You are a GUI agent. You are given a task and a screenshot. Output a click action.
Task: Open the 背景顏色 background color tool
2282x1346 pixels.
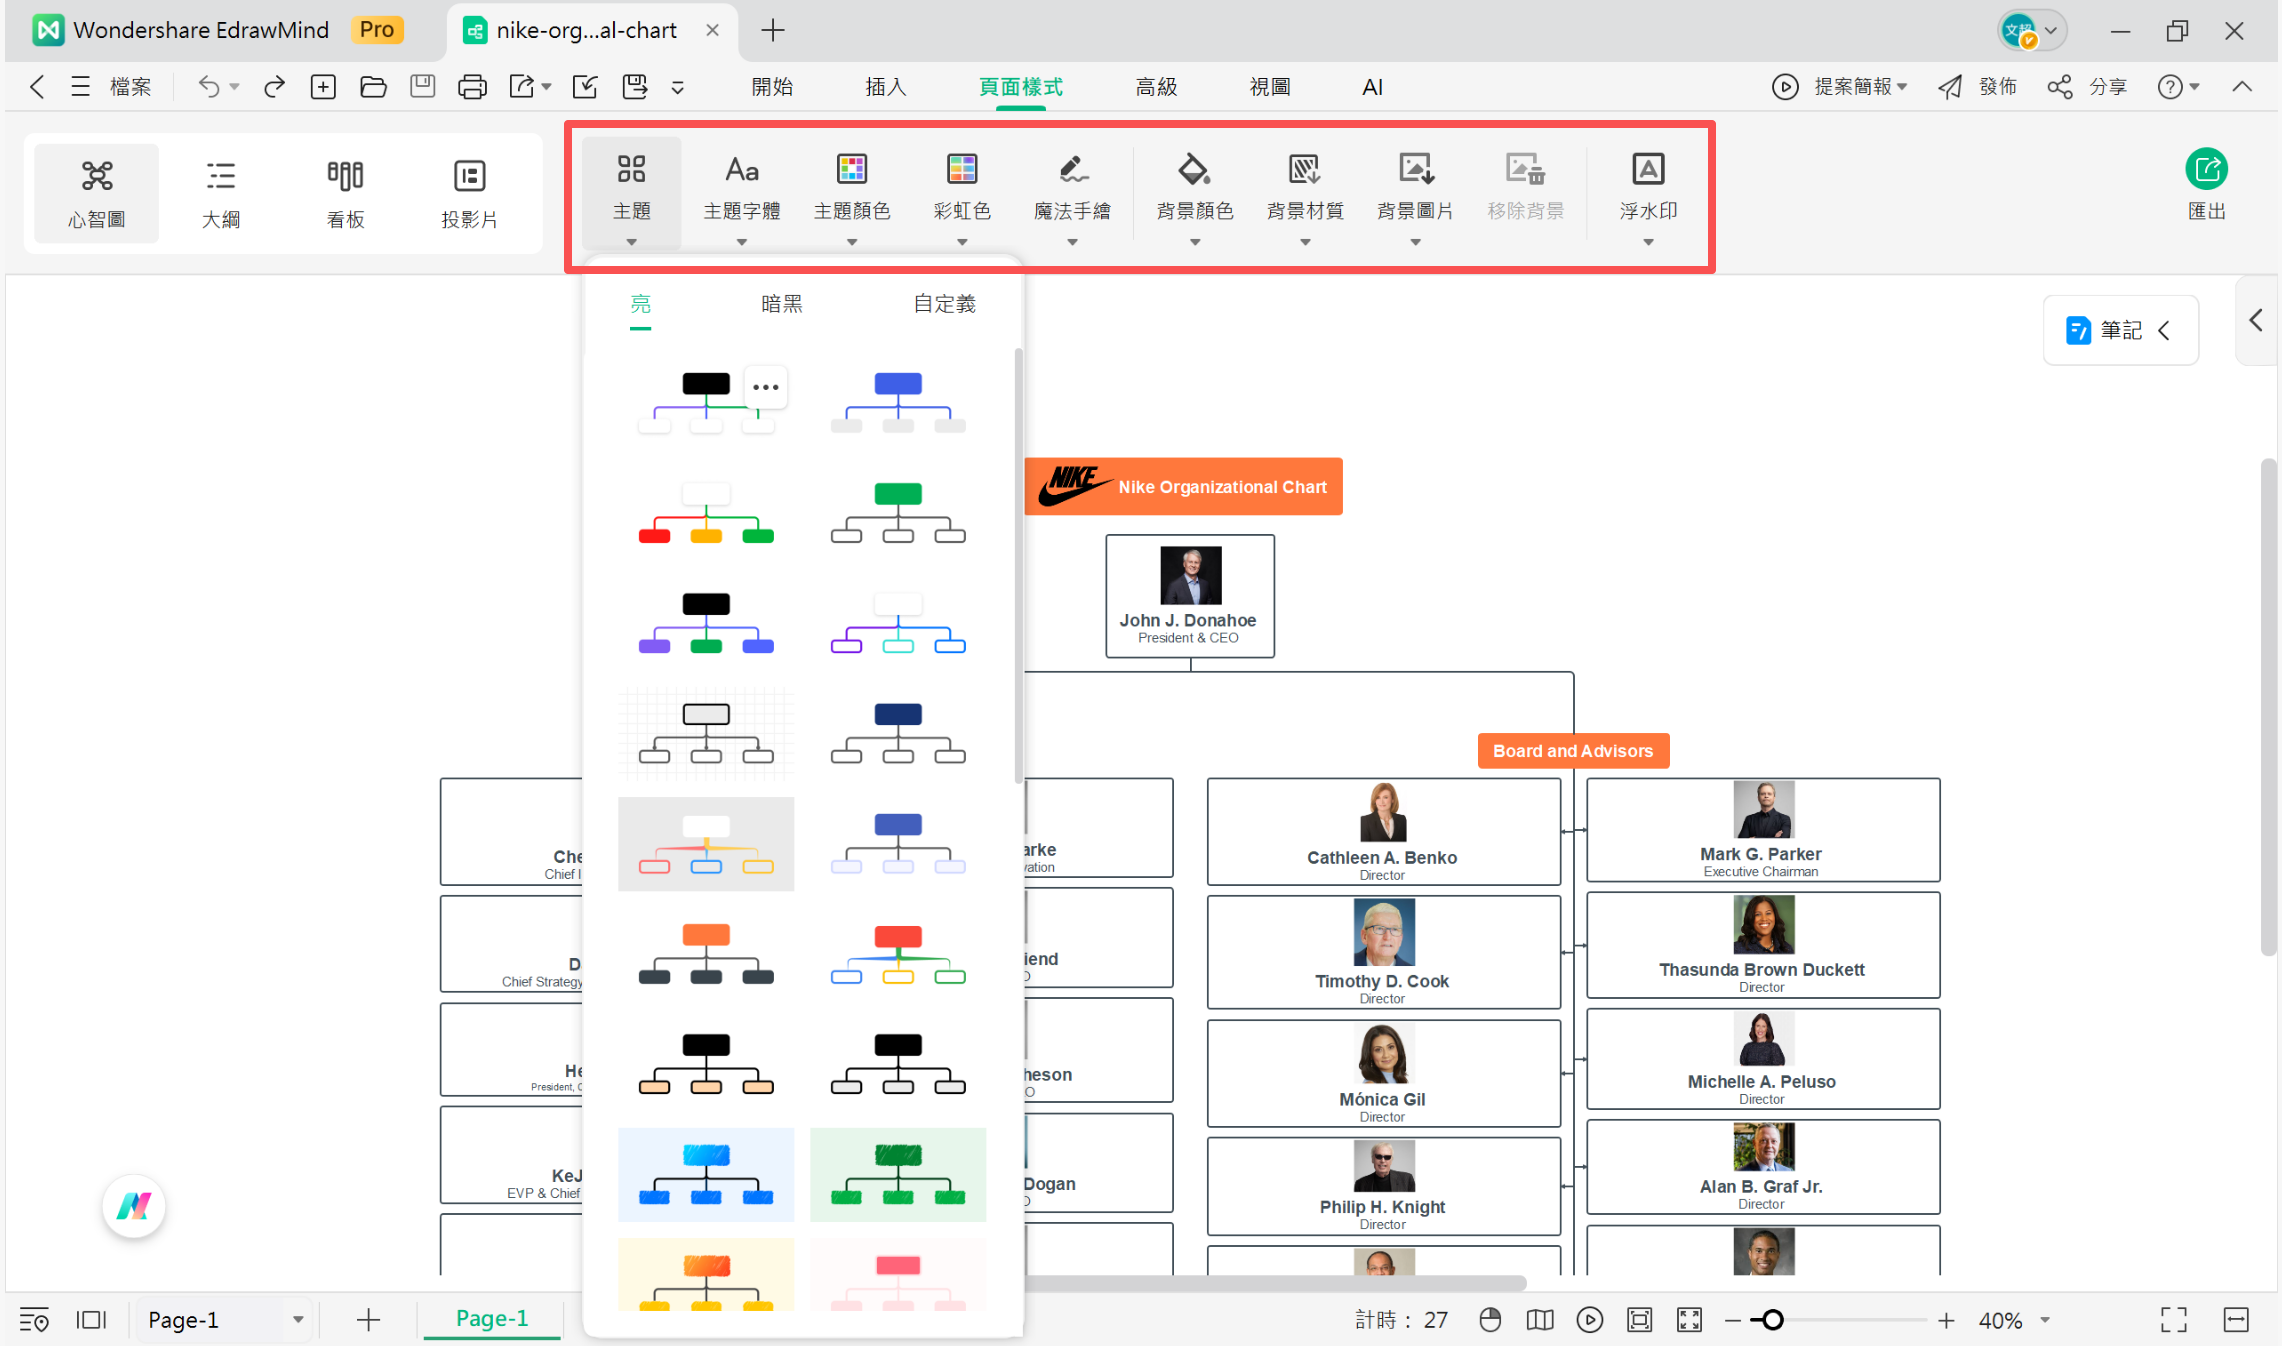[1194, 188]
